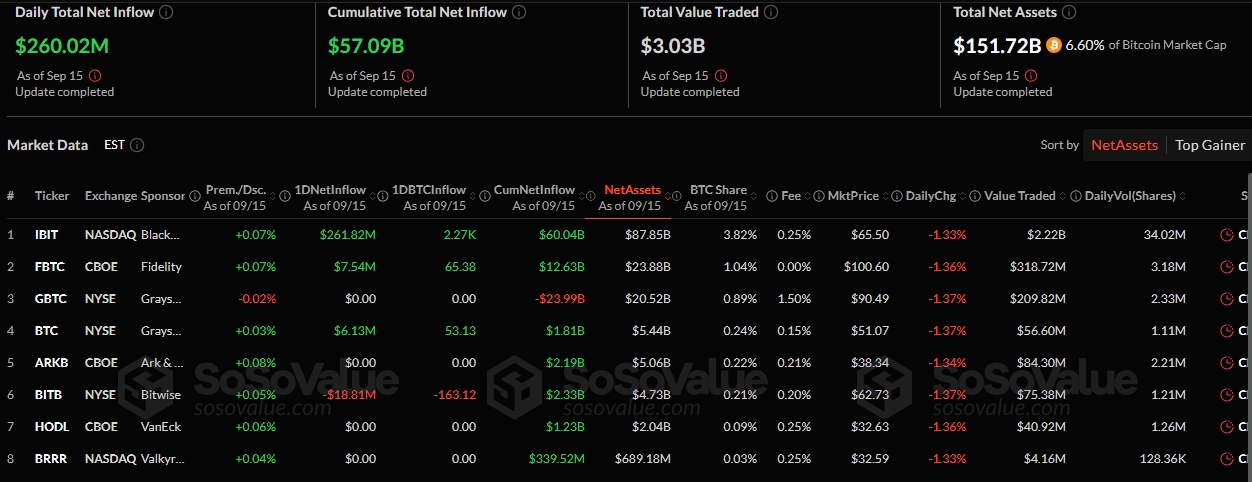Viewport: 1252px width, 482px height.
Task: Toggle sort arrows on Fee column
Action: [x=808, y=196]
